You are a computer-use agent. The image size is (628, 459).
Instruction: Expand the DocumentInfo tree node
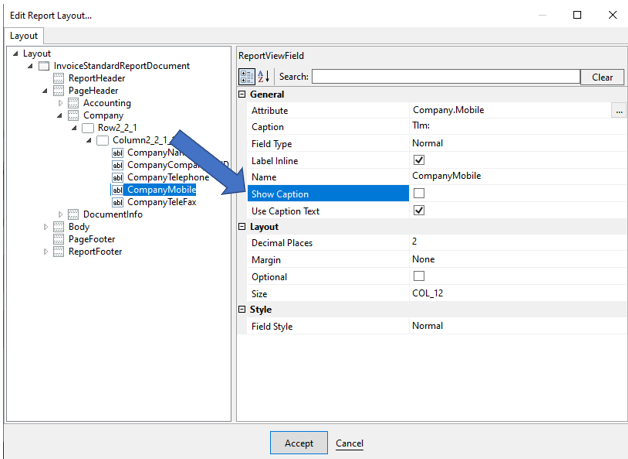pyautogui.click(x=60, y=214)
